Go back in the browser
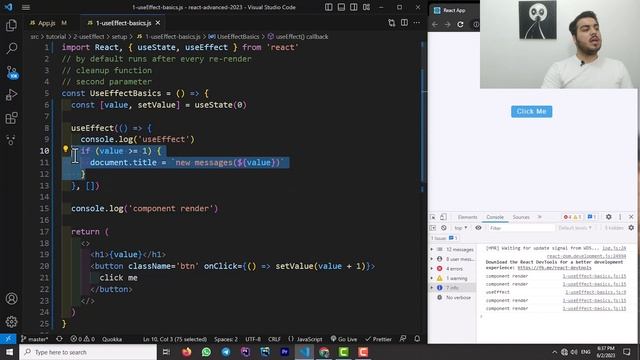 (x=435, y=24)
